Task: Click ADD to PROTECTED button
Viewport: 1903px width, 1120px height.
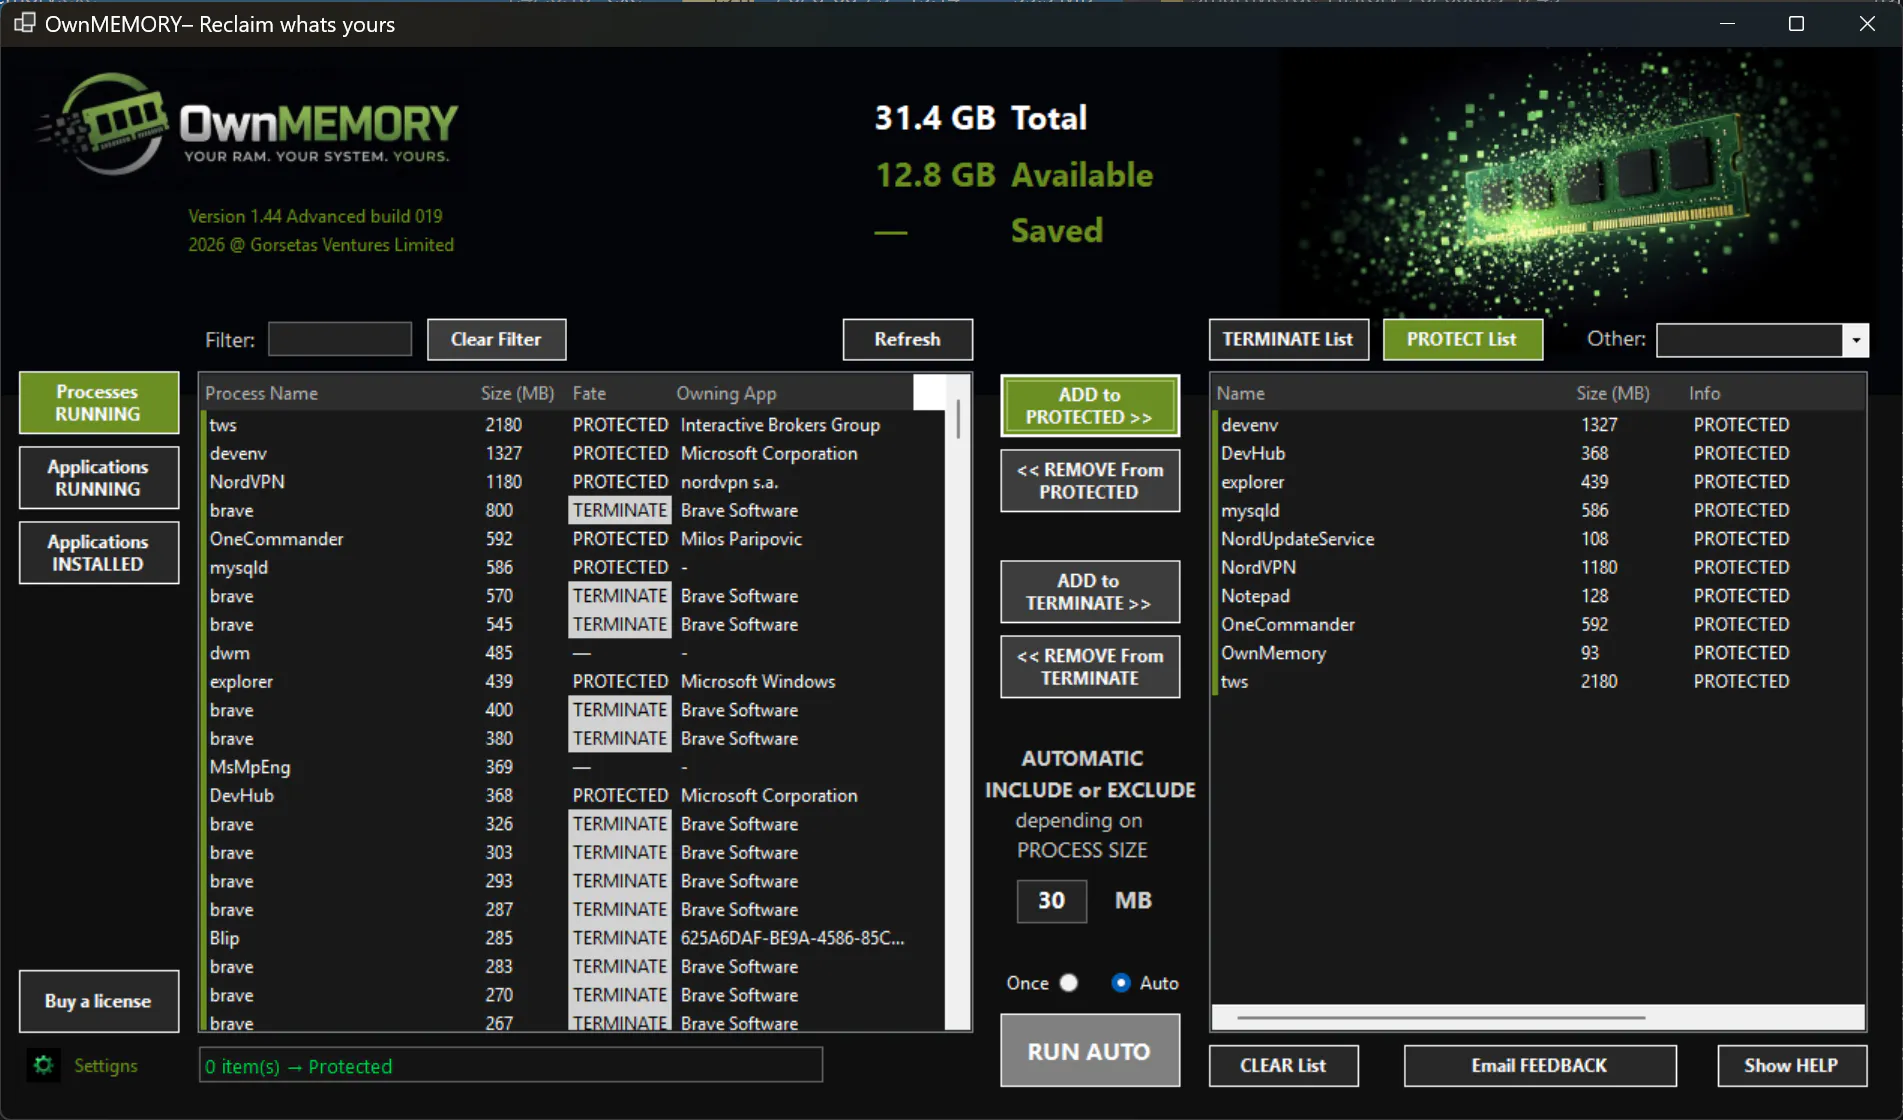Action: pyautogui.click(x=1090, y=406)
